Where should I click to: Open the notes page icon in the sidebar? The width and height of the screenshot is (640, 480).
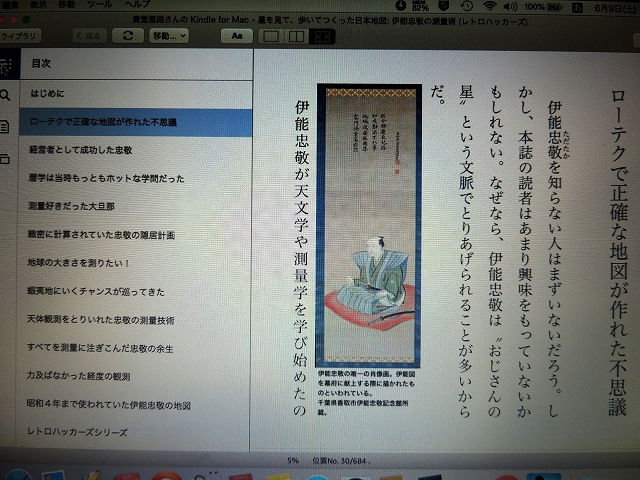tap(4, 127)
